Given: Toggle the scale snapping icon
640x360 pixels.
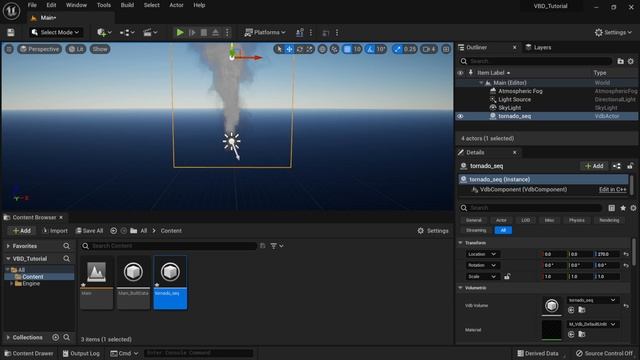Looking at the screenshot, I should (x=397, y=49).
